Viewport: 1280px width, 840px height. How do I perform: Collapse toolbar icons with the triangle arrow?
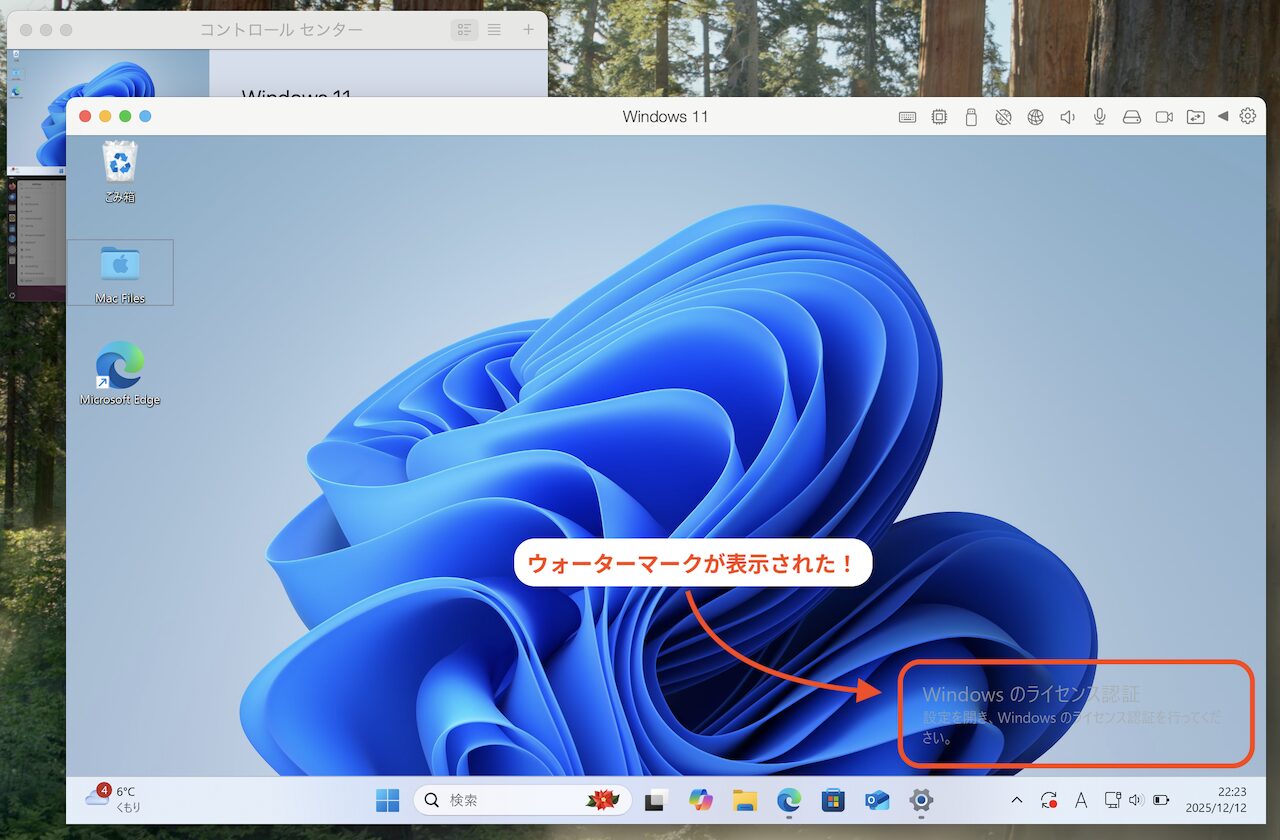tap(1222, 117)
